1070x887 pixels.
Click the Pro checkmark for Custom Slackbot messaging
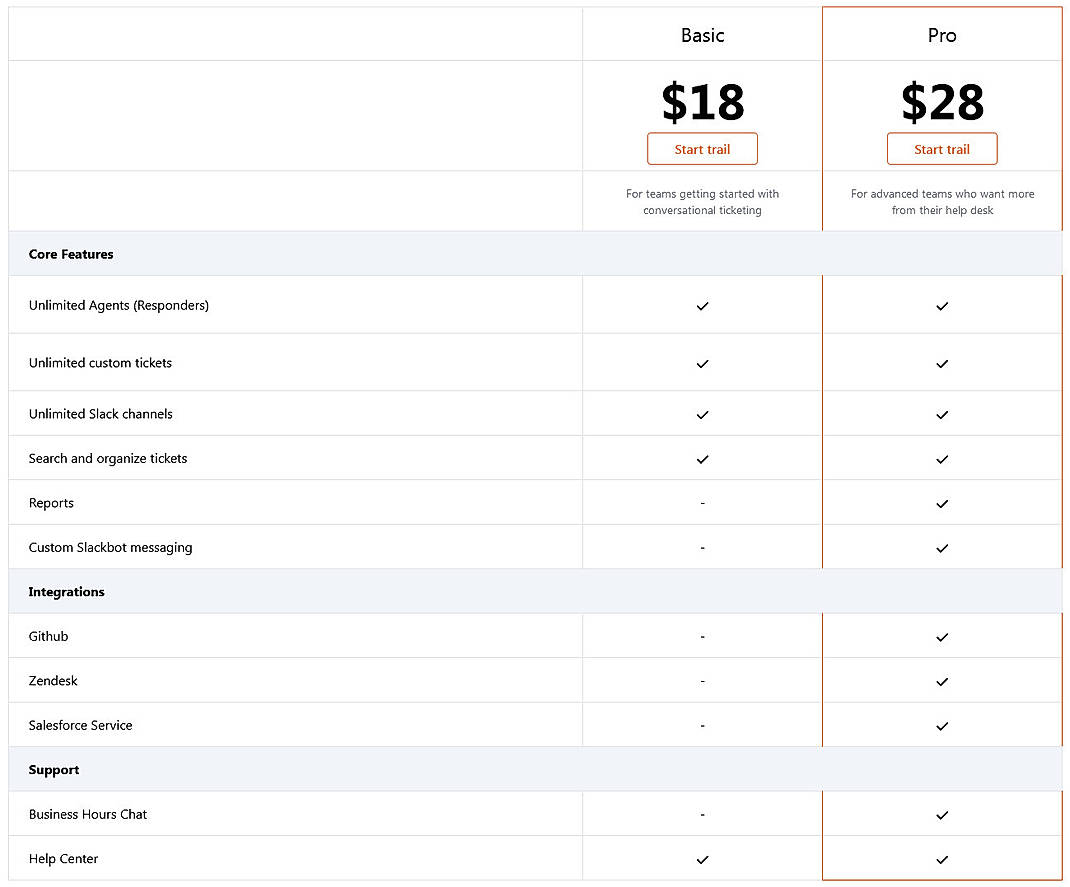click(x=941, y=548)
